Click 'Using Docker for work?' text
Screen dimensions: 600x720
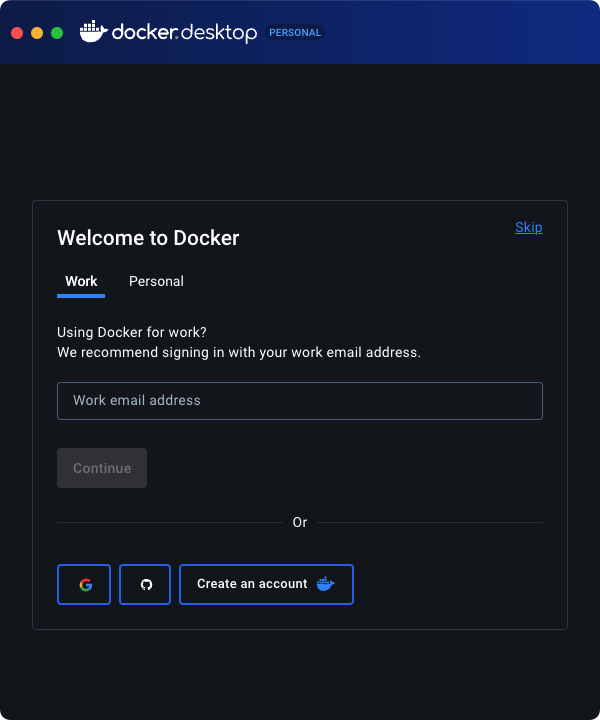[132, 332]
